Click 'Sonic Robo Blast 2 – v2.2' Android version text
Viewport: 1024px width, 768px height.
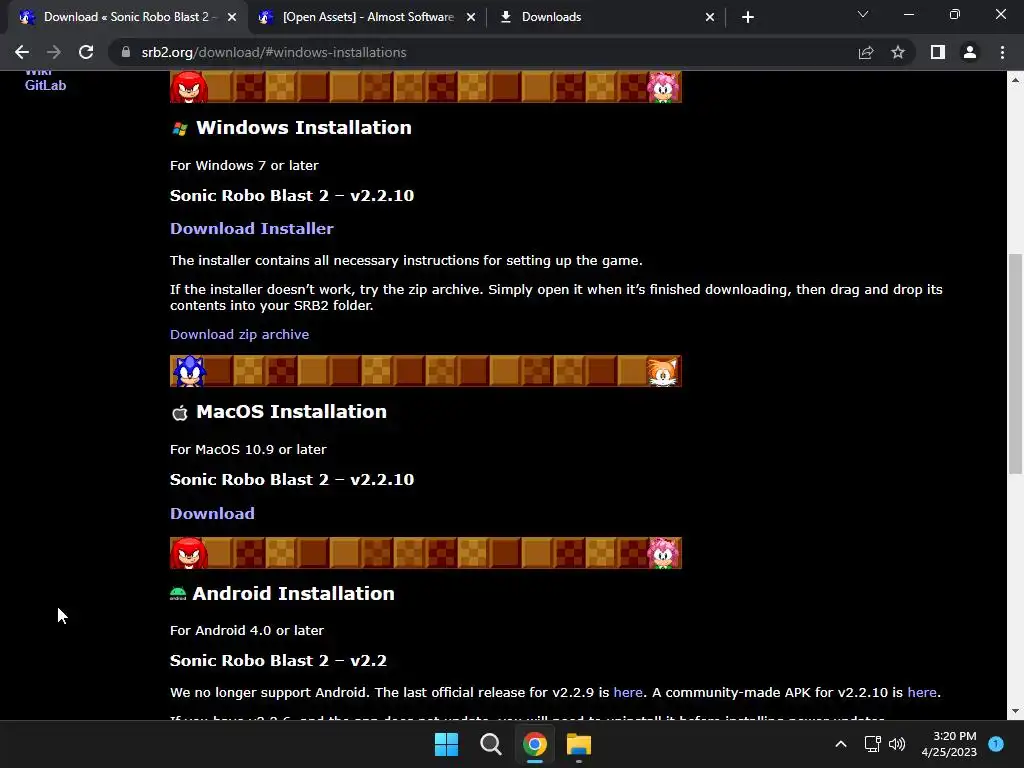278,661
